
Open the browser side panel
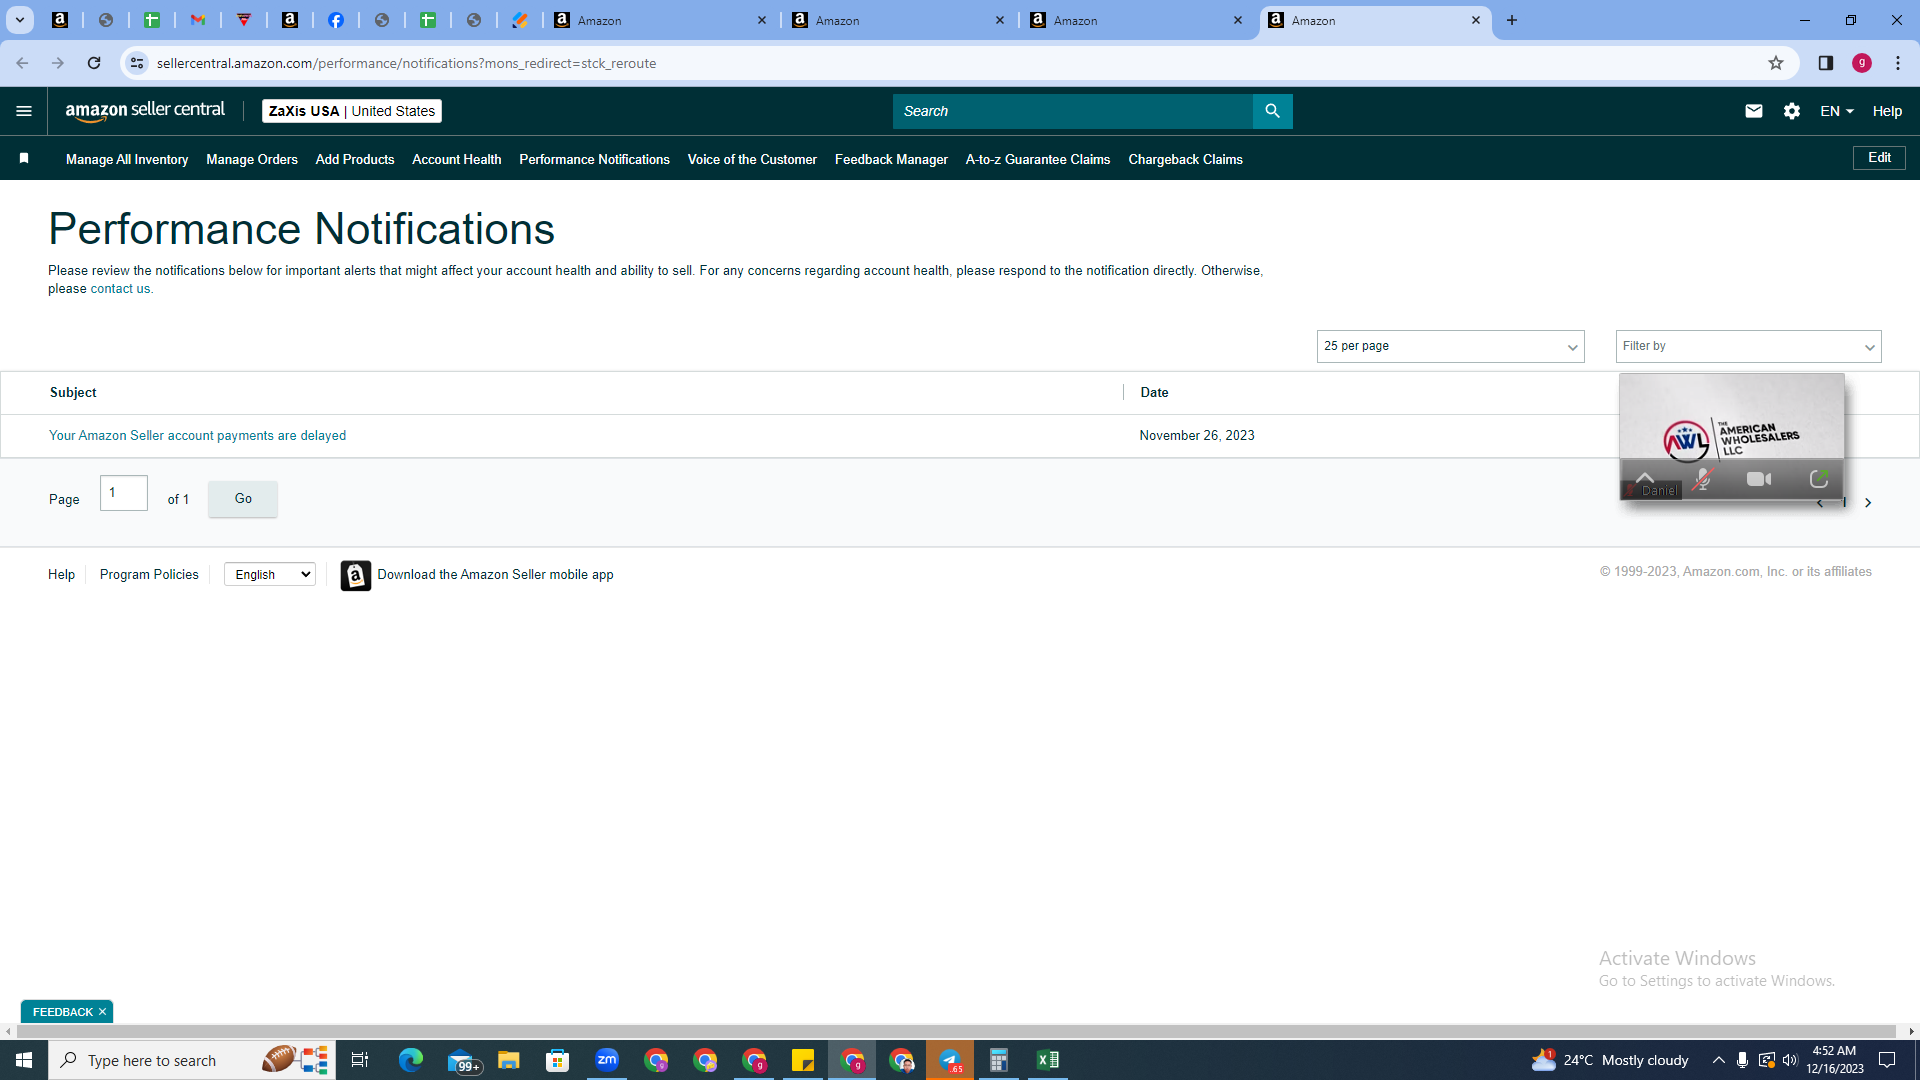[x=1825, y=63]
